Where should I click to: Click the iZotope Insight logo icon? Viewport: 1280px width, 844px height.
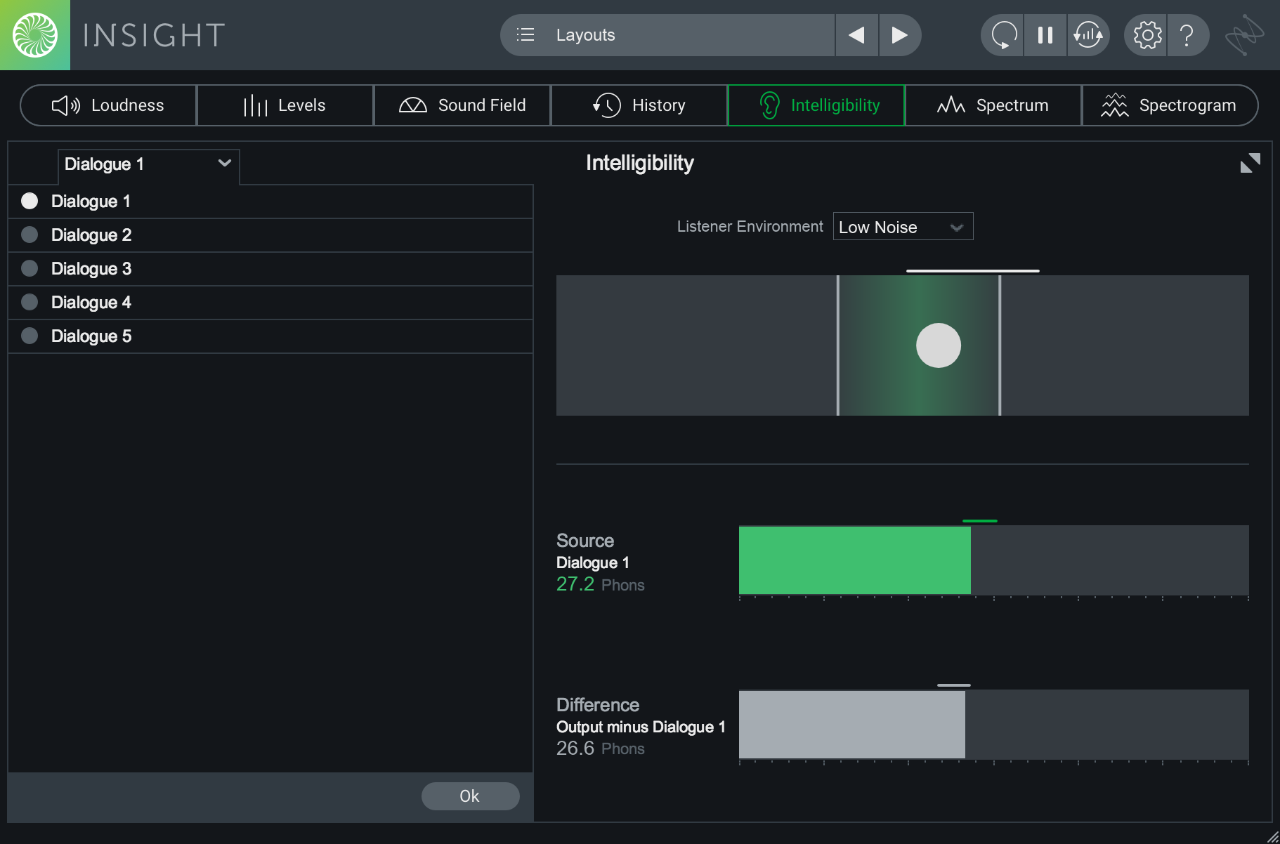[34, 35]
